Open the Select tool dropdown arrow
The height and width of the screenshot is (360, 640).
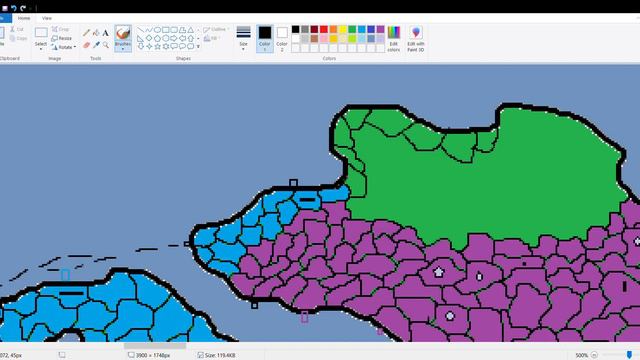coord(41,49)
